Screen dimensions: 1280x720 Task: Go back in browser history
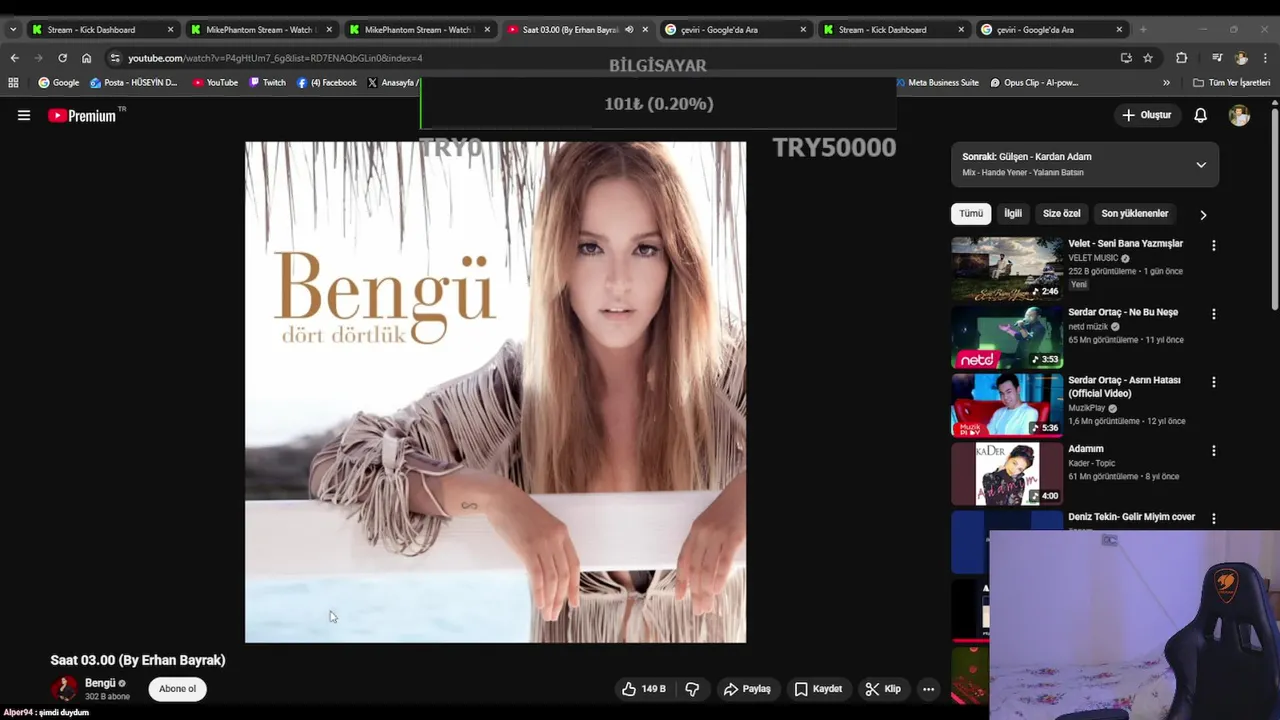[14, 58]
